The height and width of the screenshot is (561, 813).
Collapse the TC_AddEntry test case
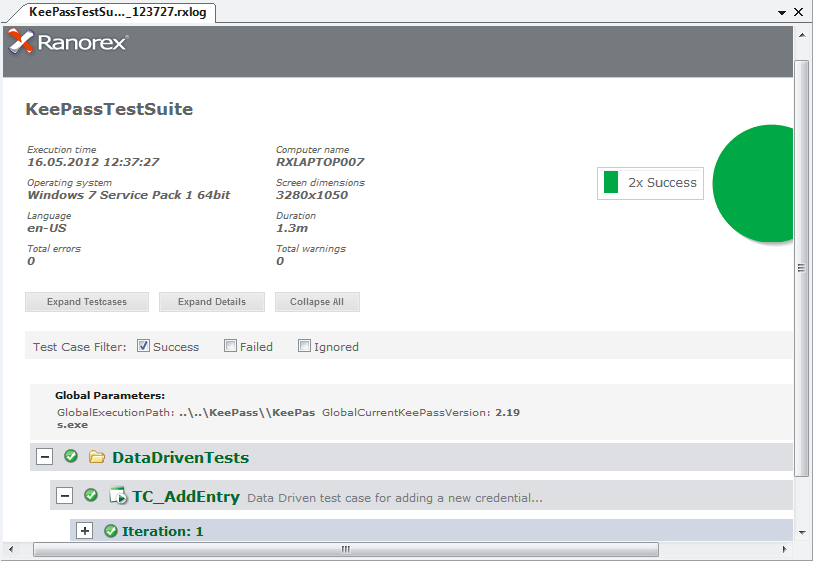click(x=64, y=496)
